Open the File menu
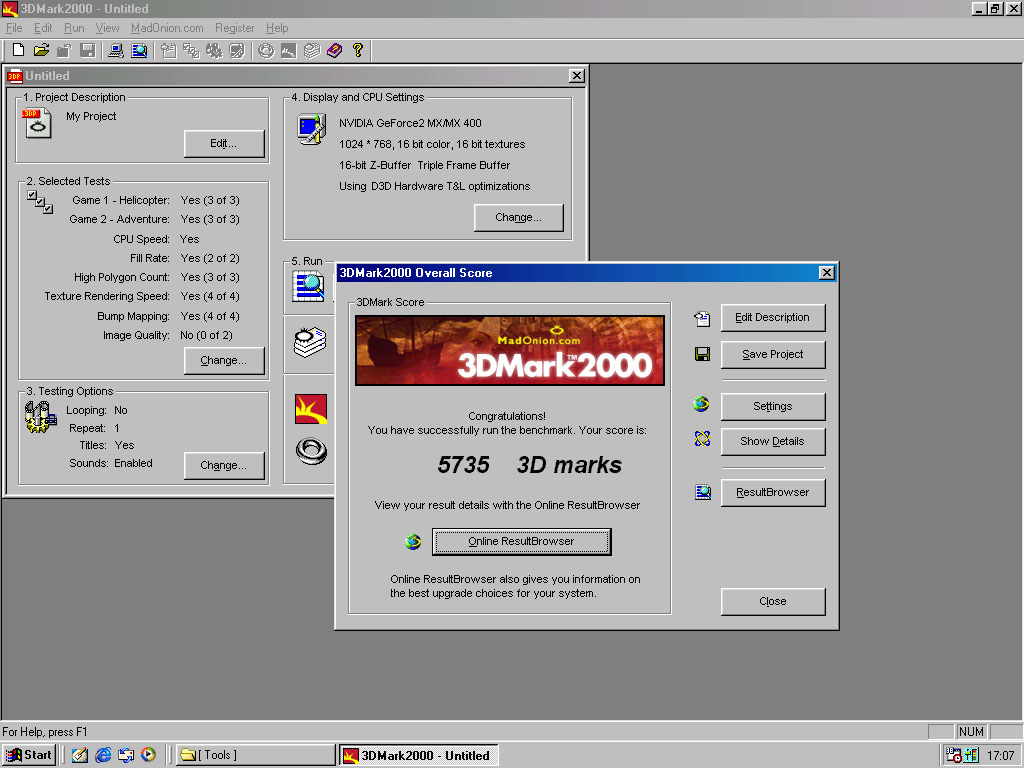This screenshot has width=1024, height=768. pos(14,28)
